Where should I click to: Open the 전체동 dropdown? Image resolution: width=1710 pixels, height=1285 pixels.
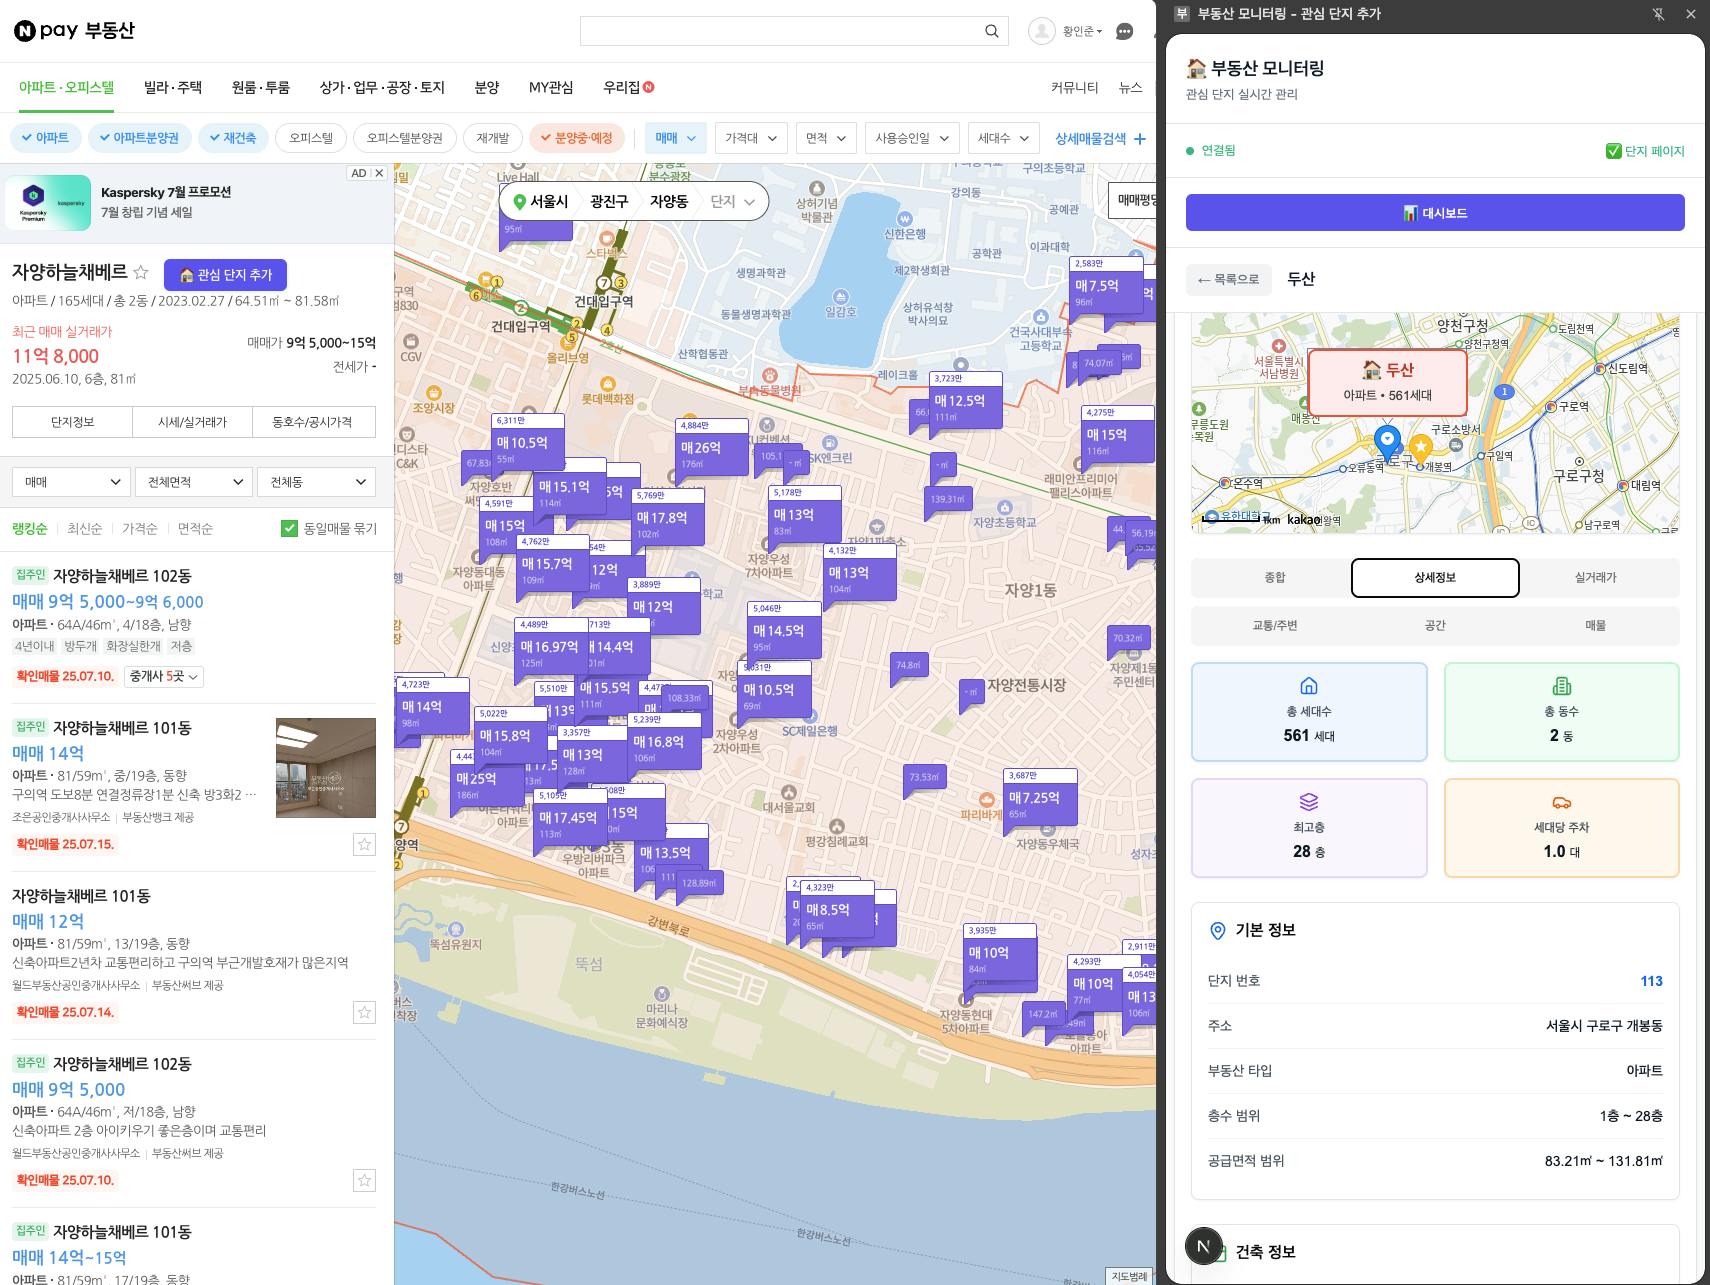pos(316,482)
